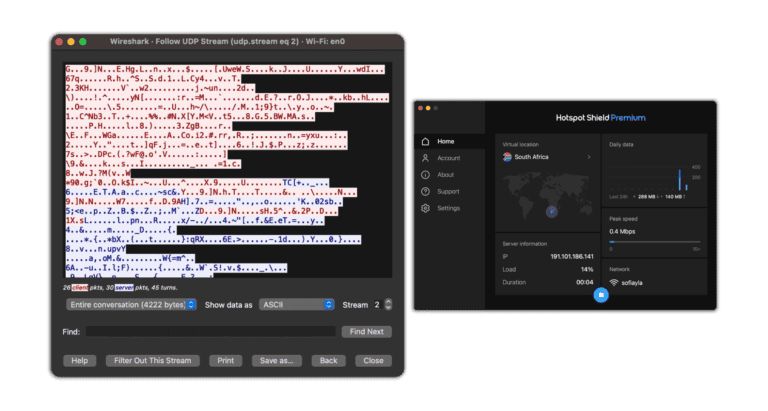
Task: Click the sofiayla network name
Action: 632,283
